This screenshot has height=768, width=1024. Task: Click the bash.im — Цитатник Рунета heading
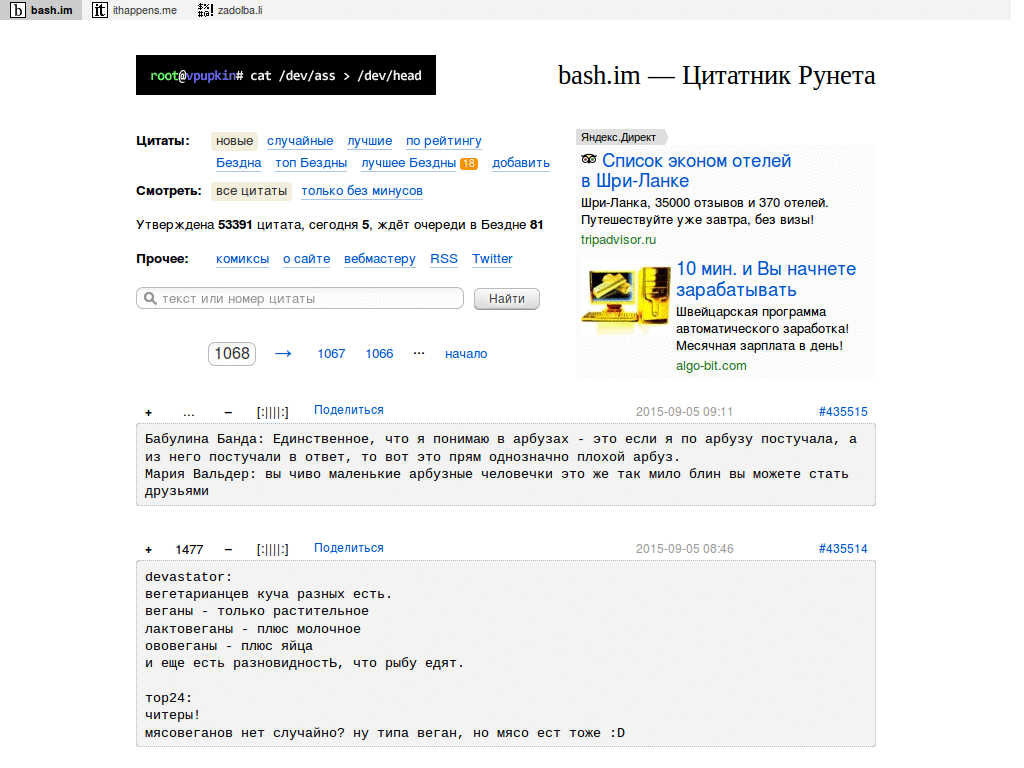[x=716, y=76]
